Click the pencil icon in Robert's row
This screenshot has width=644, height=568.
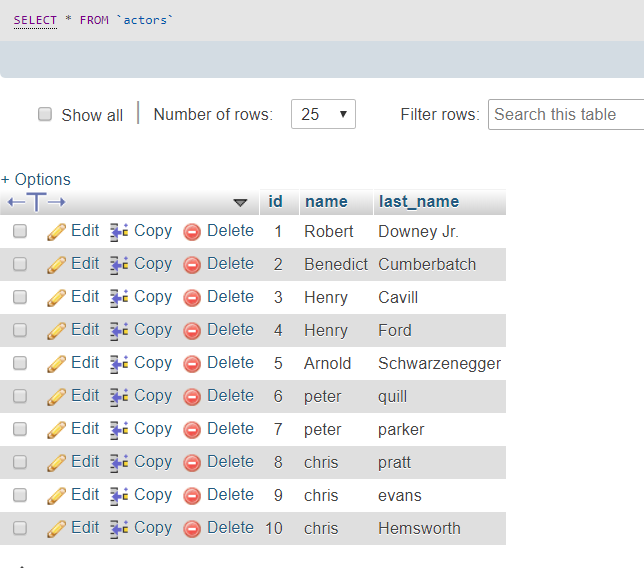tap(56, 232)
